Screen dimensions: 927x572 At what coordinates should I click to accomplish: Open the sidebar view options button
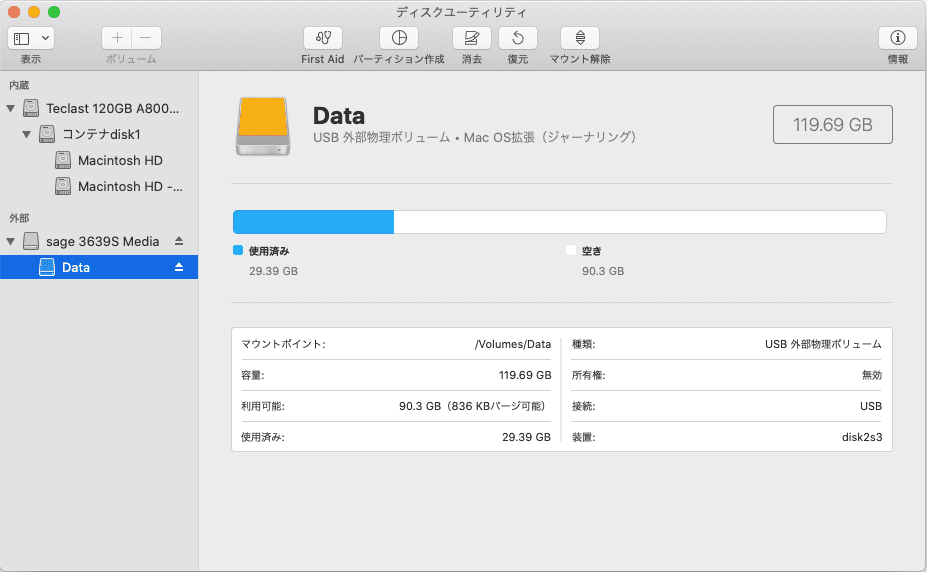pyautogui.click(x=31, y=38)
